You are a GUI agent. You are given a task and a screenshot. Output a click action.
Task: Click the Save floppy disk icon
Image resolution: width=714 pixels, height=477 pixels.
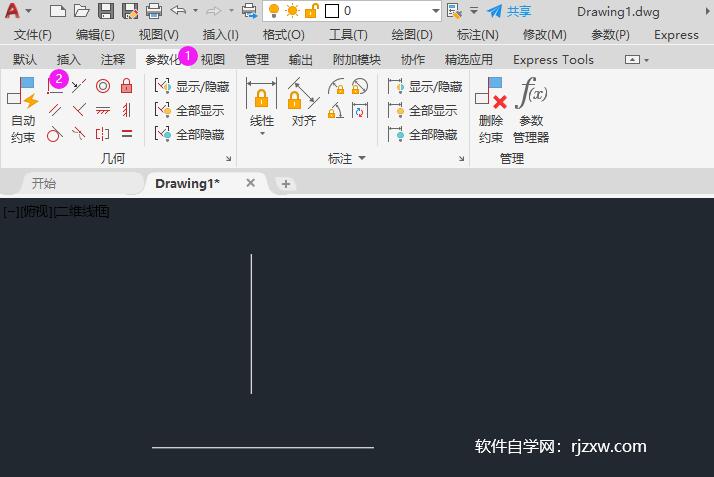tap(106, 10)
